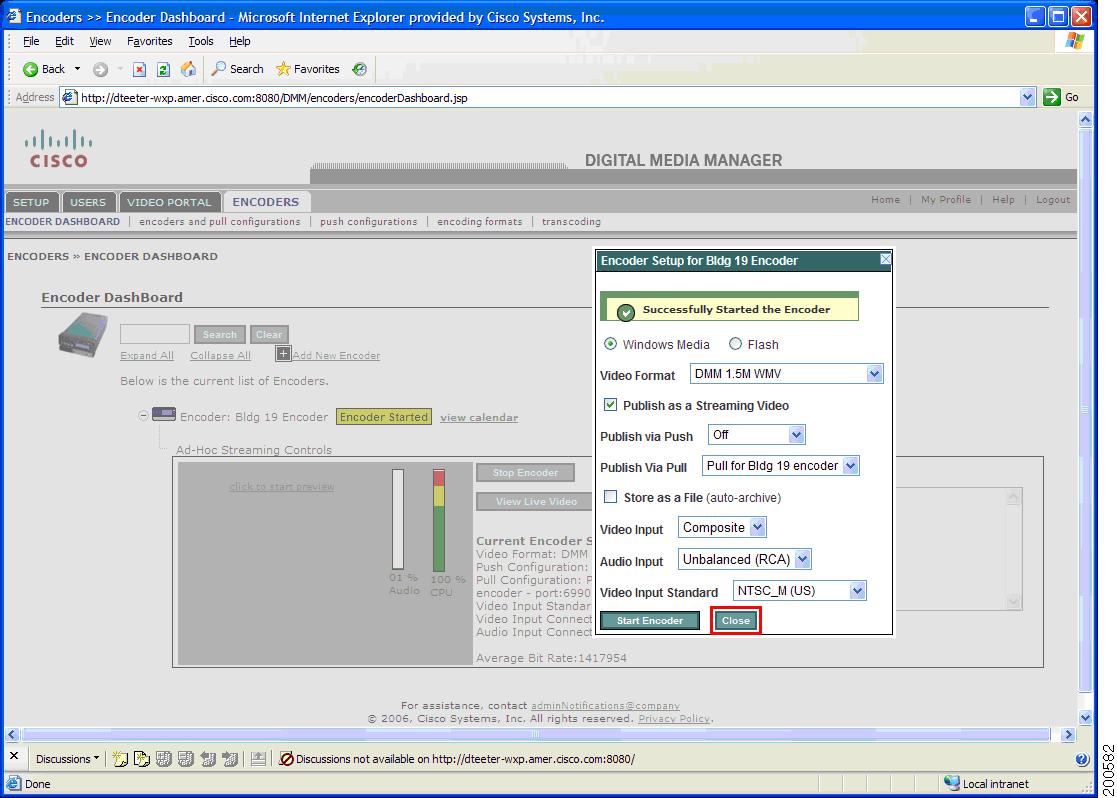Uncheck Publish as a Streaming Video
This screenshot has height=798, width=1117.
coord(613,405)
